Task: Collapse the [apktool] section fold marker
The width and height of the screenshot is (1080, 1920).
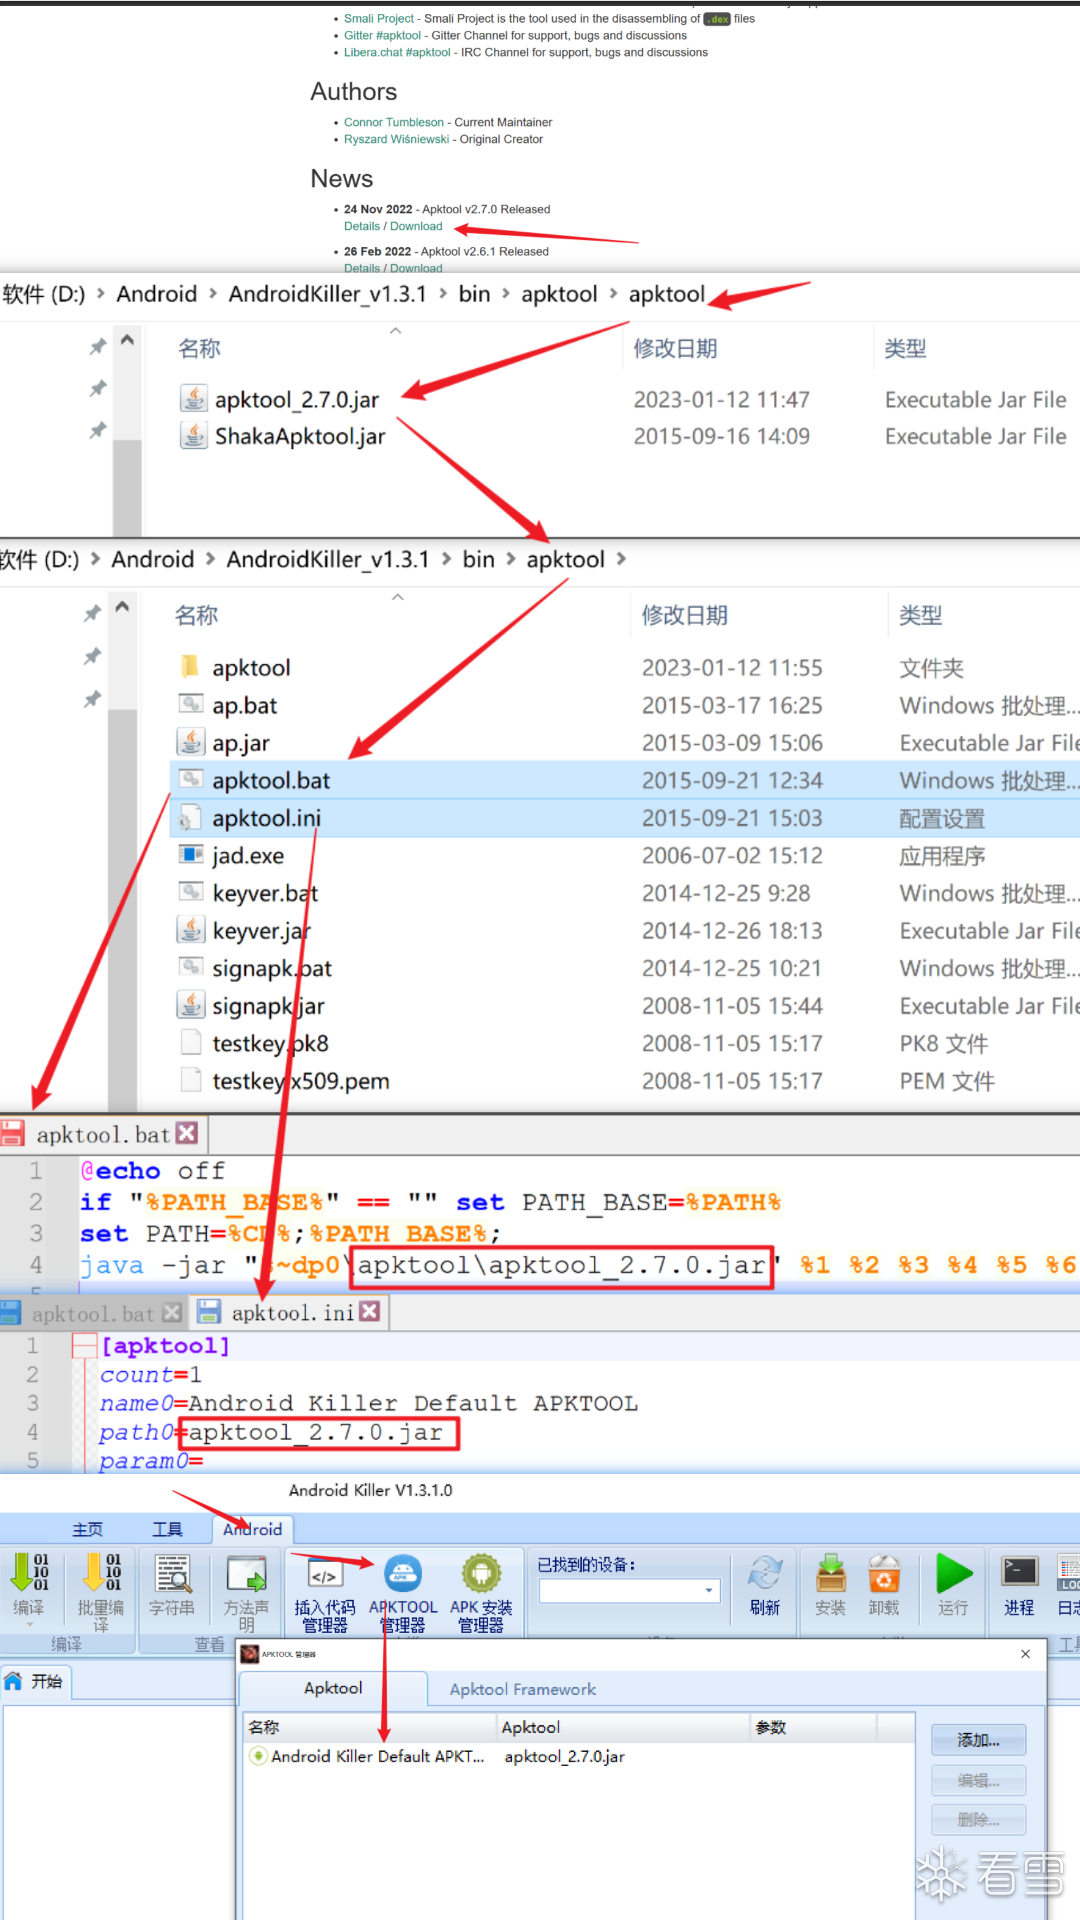Action: tap(83, 1346)
